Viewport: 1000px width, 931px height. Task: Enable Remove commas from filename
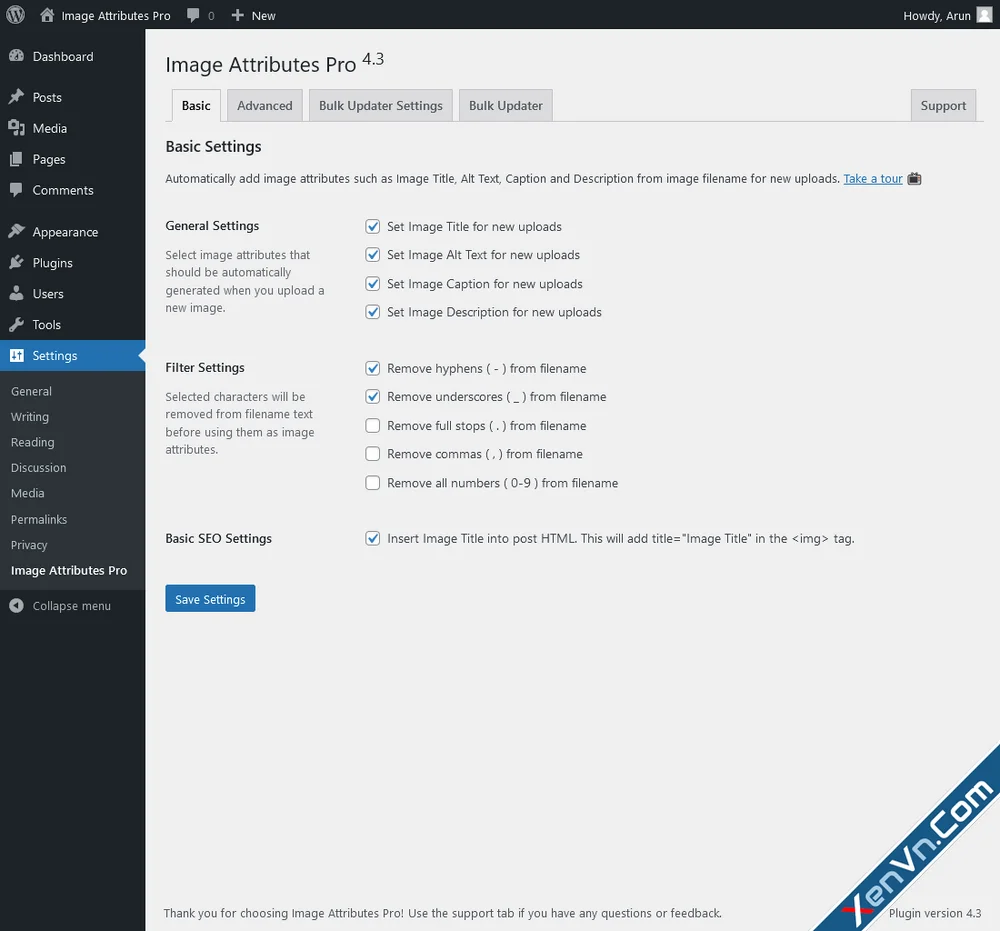click(372, 454)
